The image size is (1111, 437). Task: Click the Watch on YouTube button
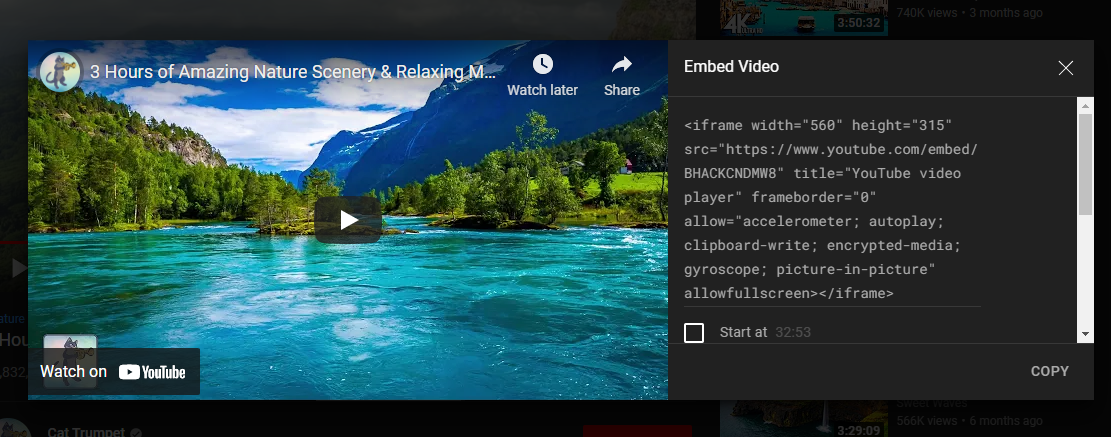tap(113, 372)
